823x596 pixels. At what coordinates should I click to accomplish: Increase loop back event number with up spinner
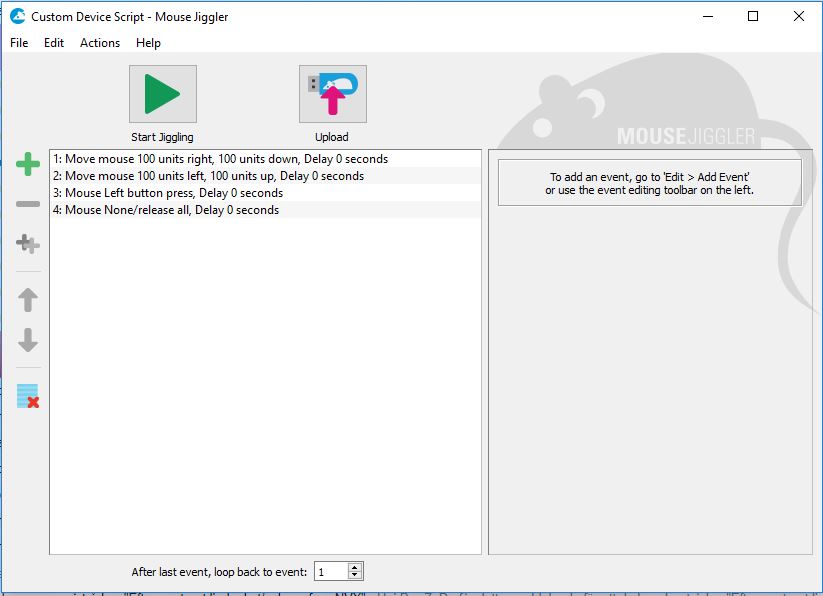click(355, 568)
